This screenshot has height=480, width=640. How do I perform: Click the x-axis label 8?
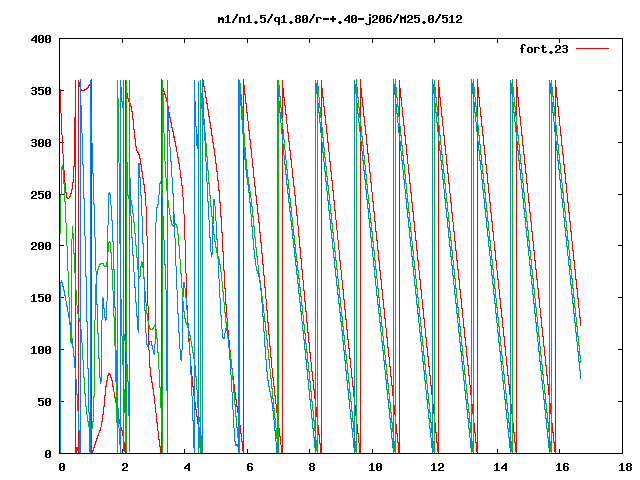pyautogui.click(x=312, y=467)
